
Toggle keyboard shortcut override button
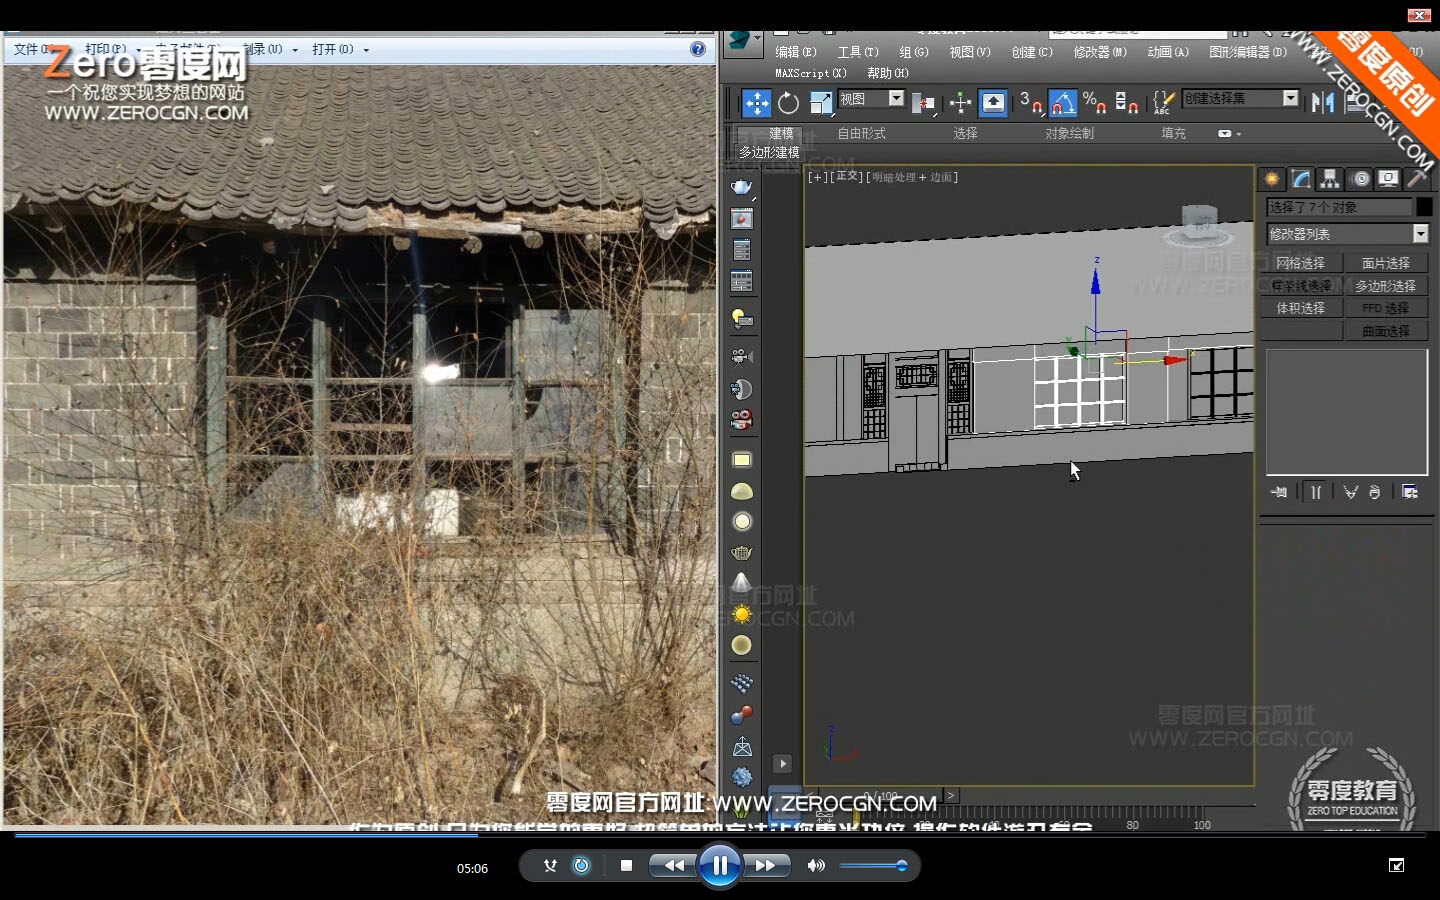[993, 102]
